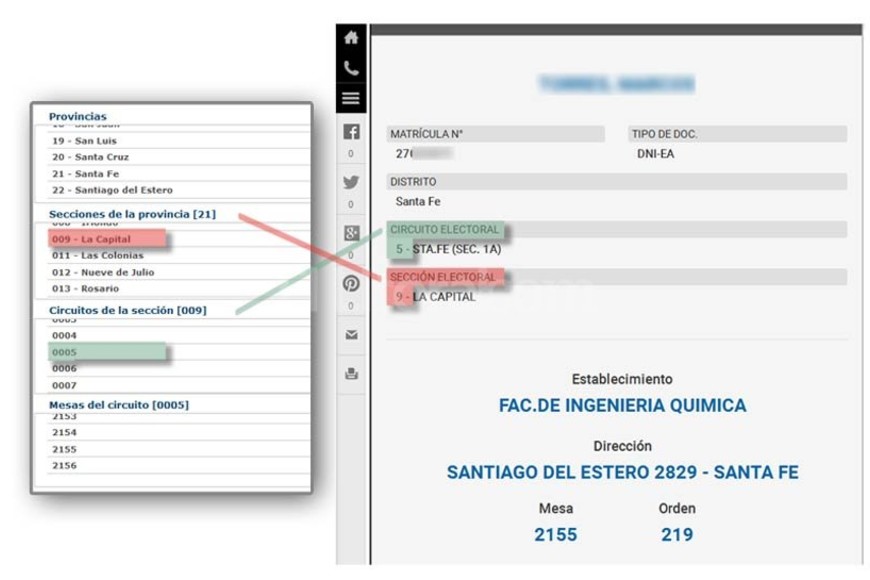Share on Google Plus icon
Image resolution: width=870 pixels, height=580 pixels.
tap(351, 233)
